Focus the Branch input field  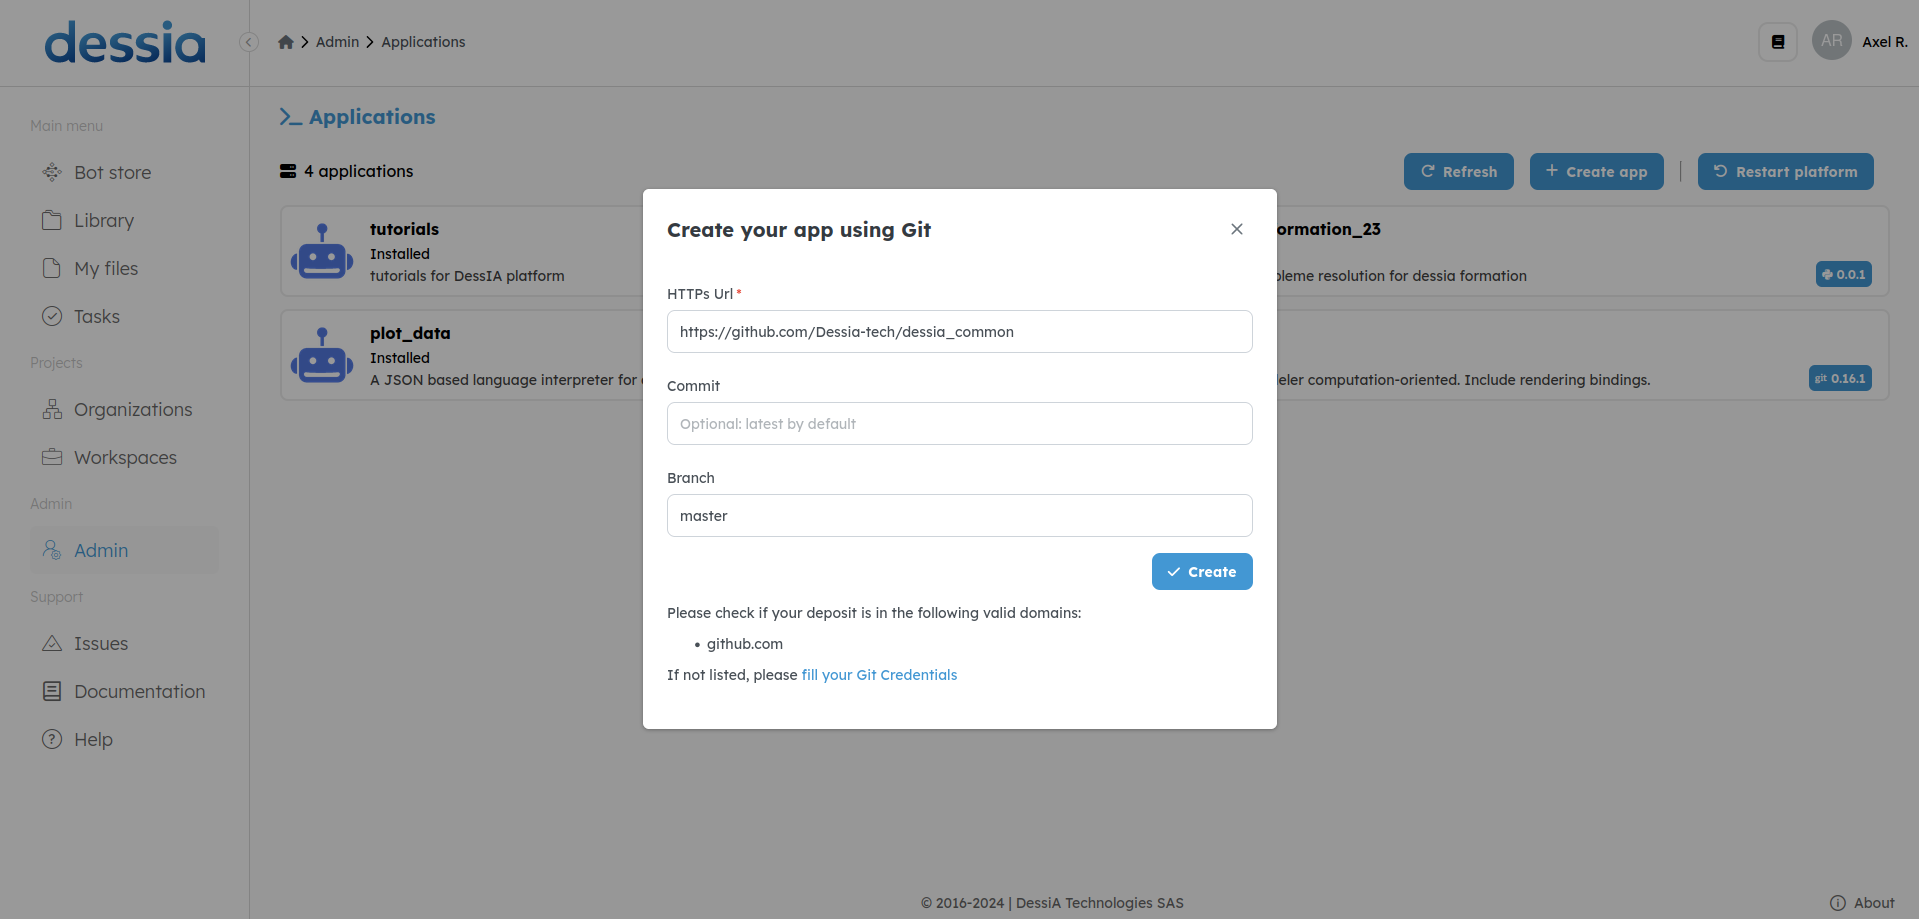(960, 516)
